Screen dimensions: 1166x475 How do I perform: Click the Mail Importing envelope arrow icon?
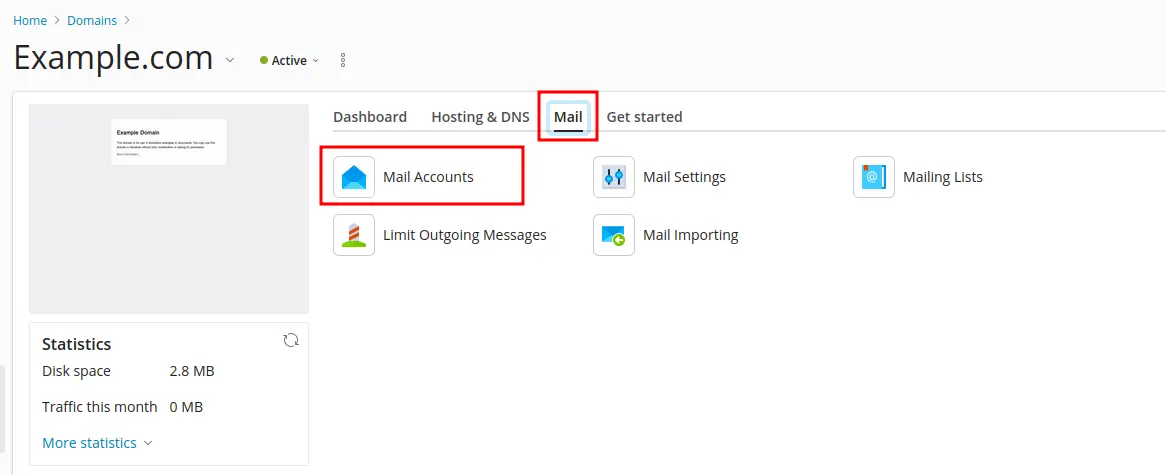614,235
